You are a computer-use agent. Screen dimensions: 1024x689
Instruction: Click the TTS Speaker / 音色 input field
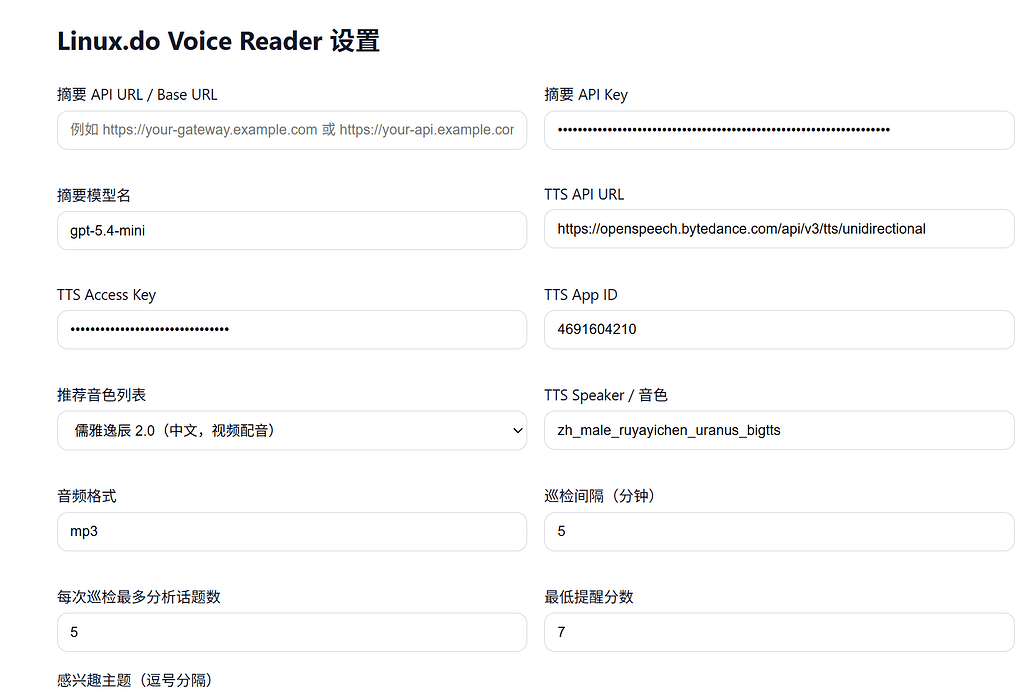779,430
